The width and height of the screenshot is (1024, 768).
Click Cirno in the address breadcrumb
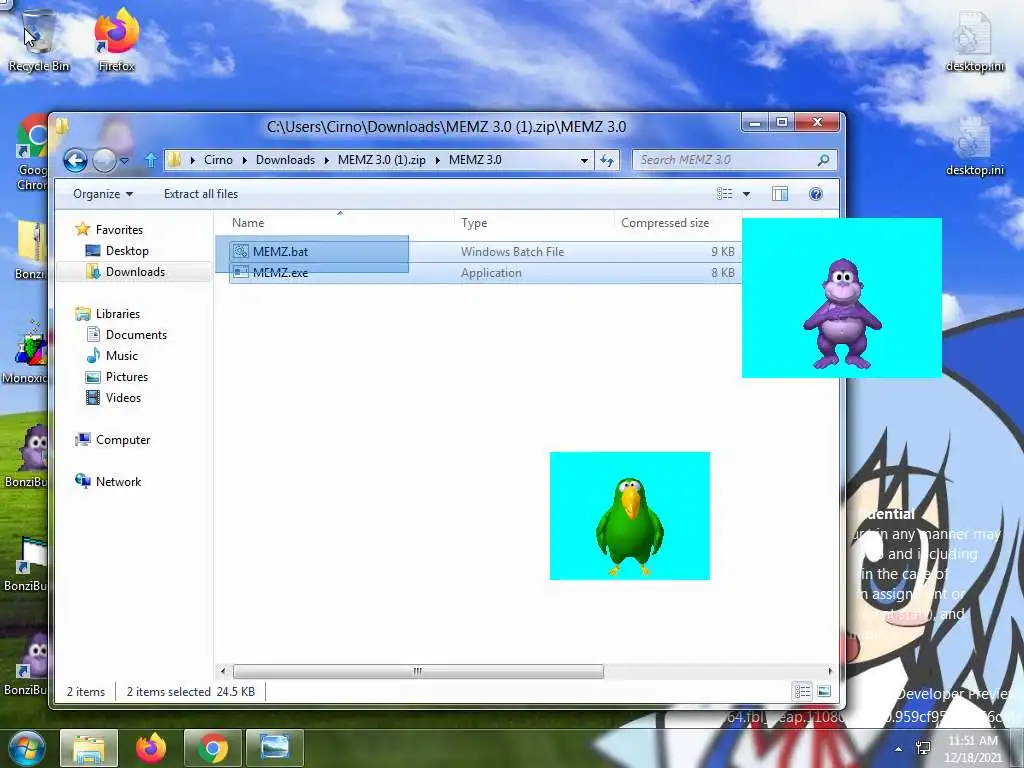coord(218,160)
